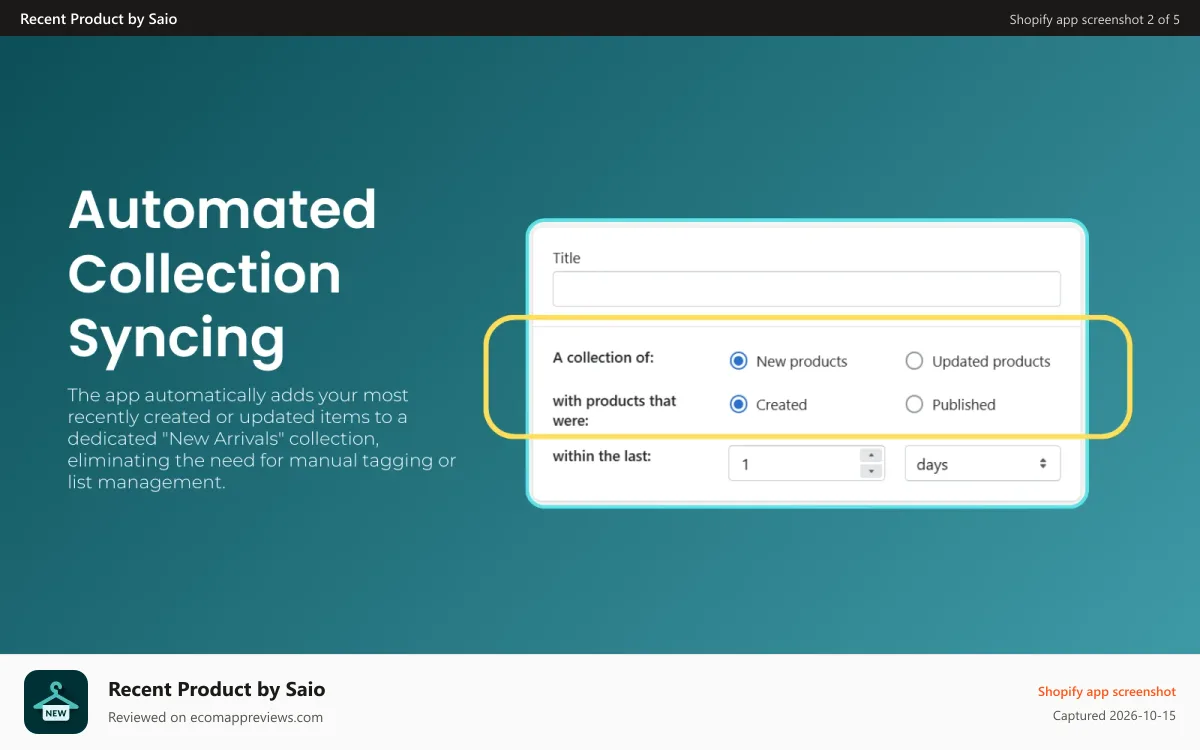The image size is (1200, 750).
Task: Select the Updated products radio button
Action: [x=914, y=361]
